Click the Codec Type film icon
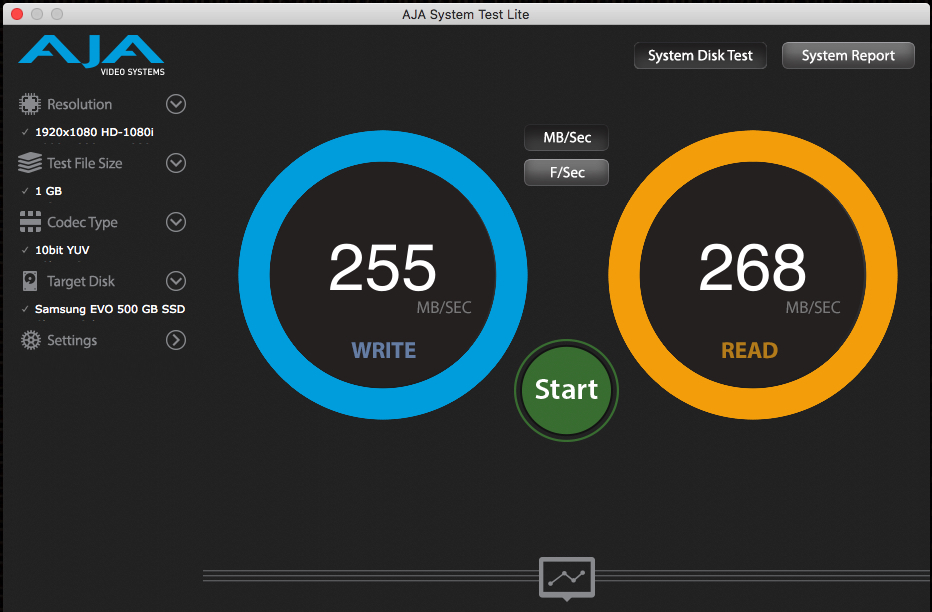 30,222
